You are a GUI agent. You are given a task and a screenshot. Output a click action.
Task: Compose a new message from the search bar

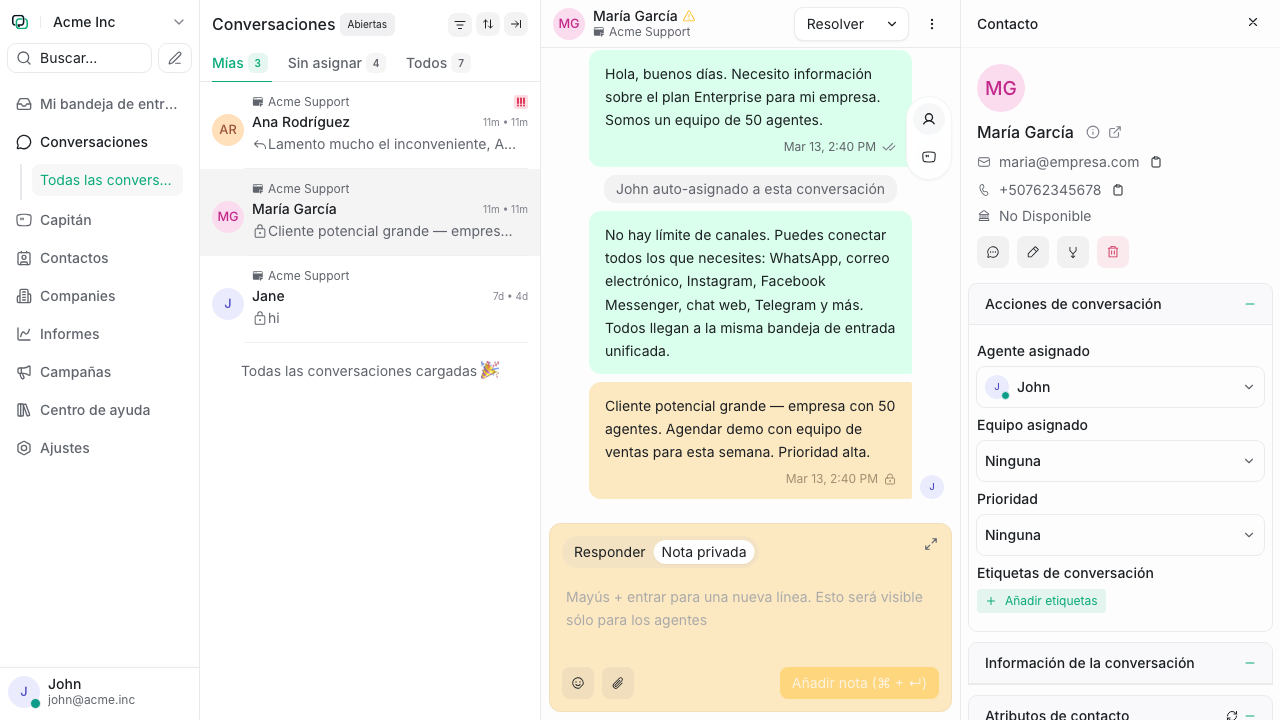[175, 58]
